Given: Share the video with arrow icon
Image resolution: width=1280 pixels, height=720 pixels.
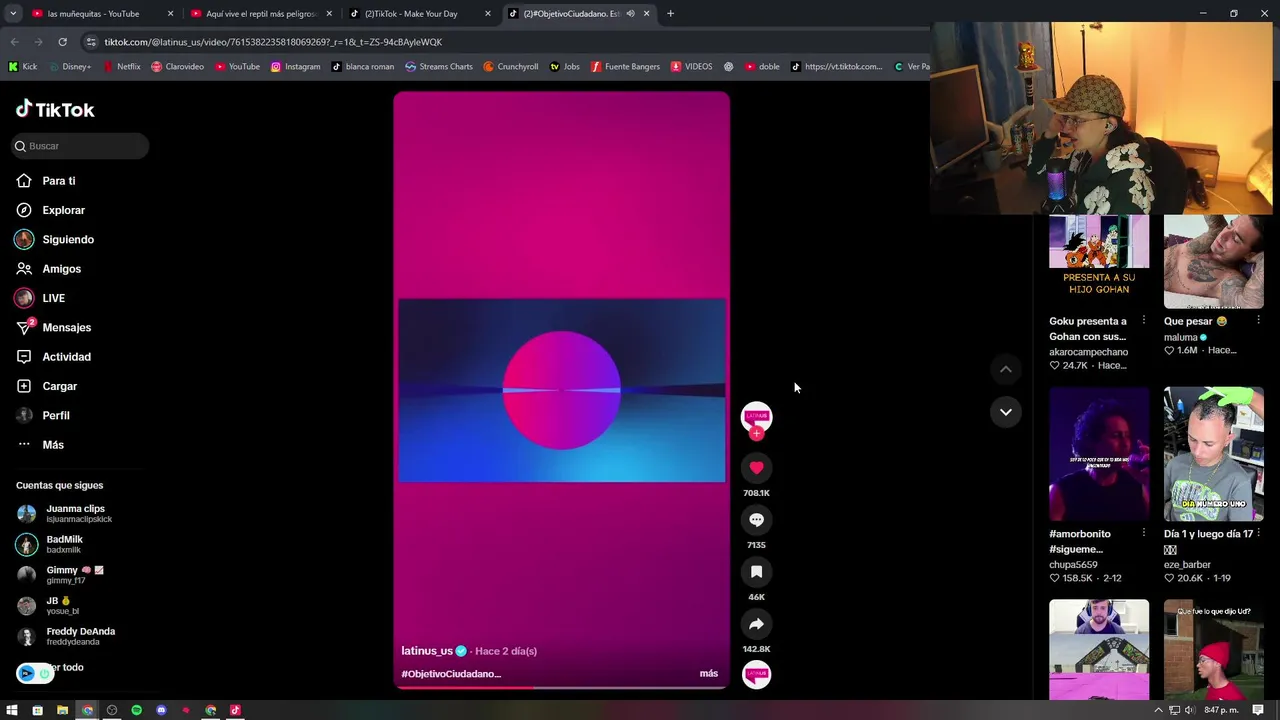Looking at the screenshot, I should click(756, 624).
